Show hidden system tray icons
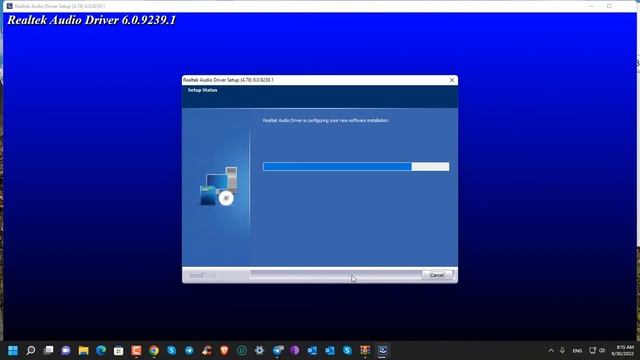 coord(551,351)
